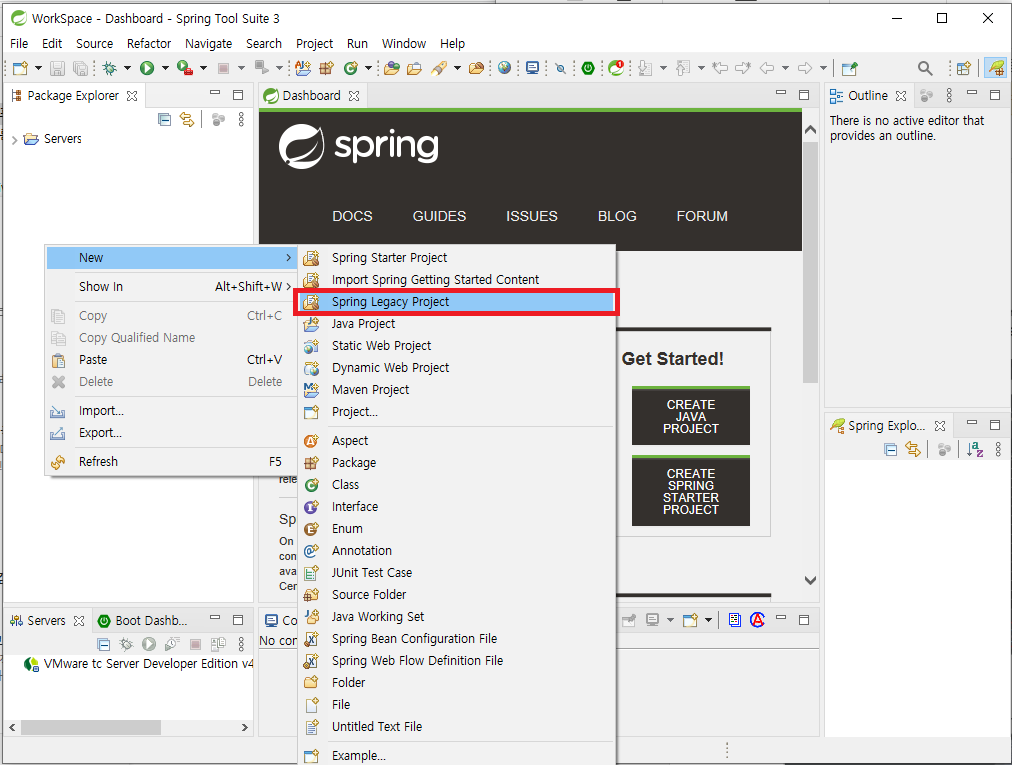Click the Open Perspective icon
This screenshot has height=765, width=1012.
(964, 68)
